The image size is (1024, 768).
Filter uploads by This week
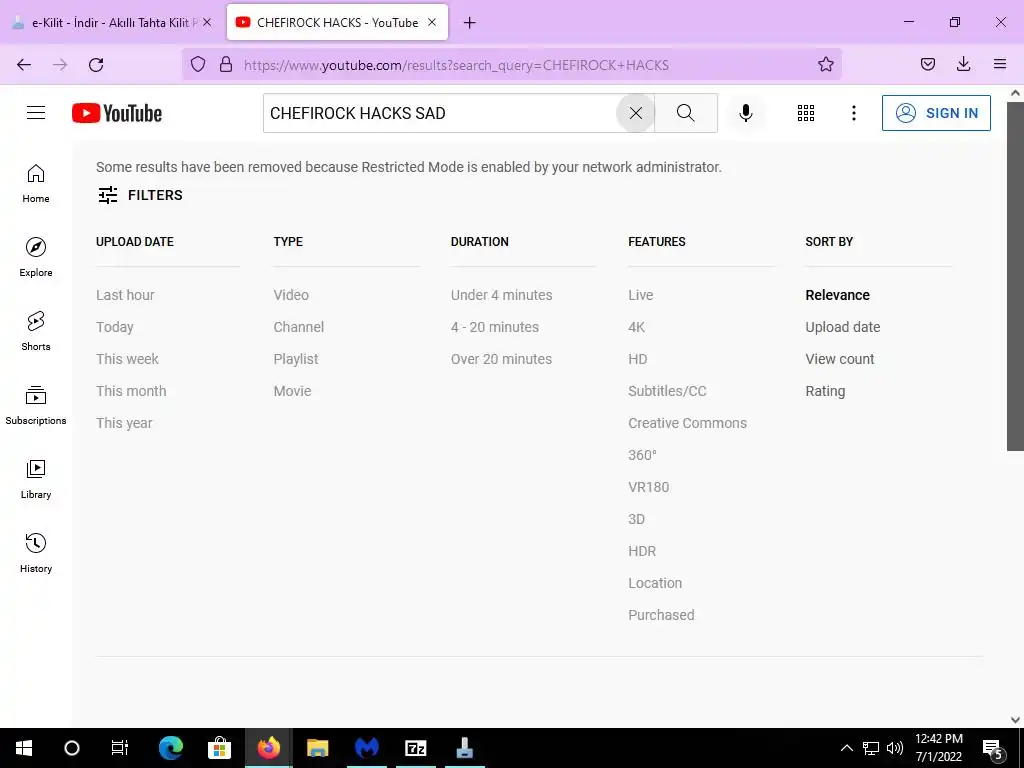(127, 359)
